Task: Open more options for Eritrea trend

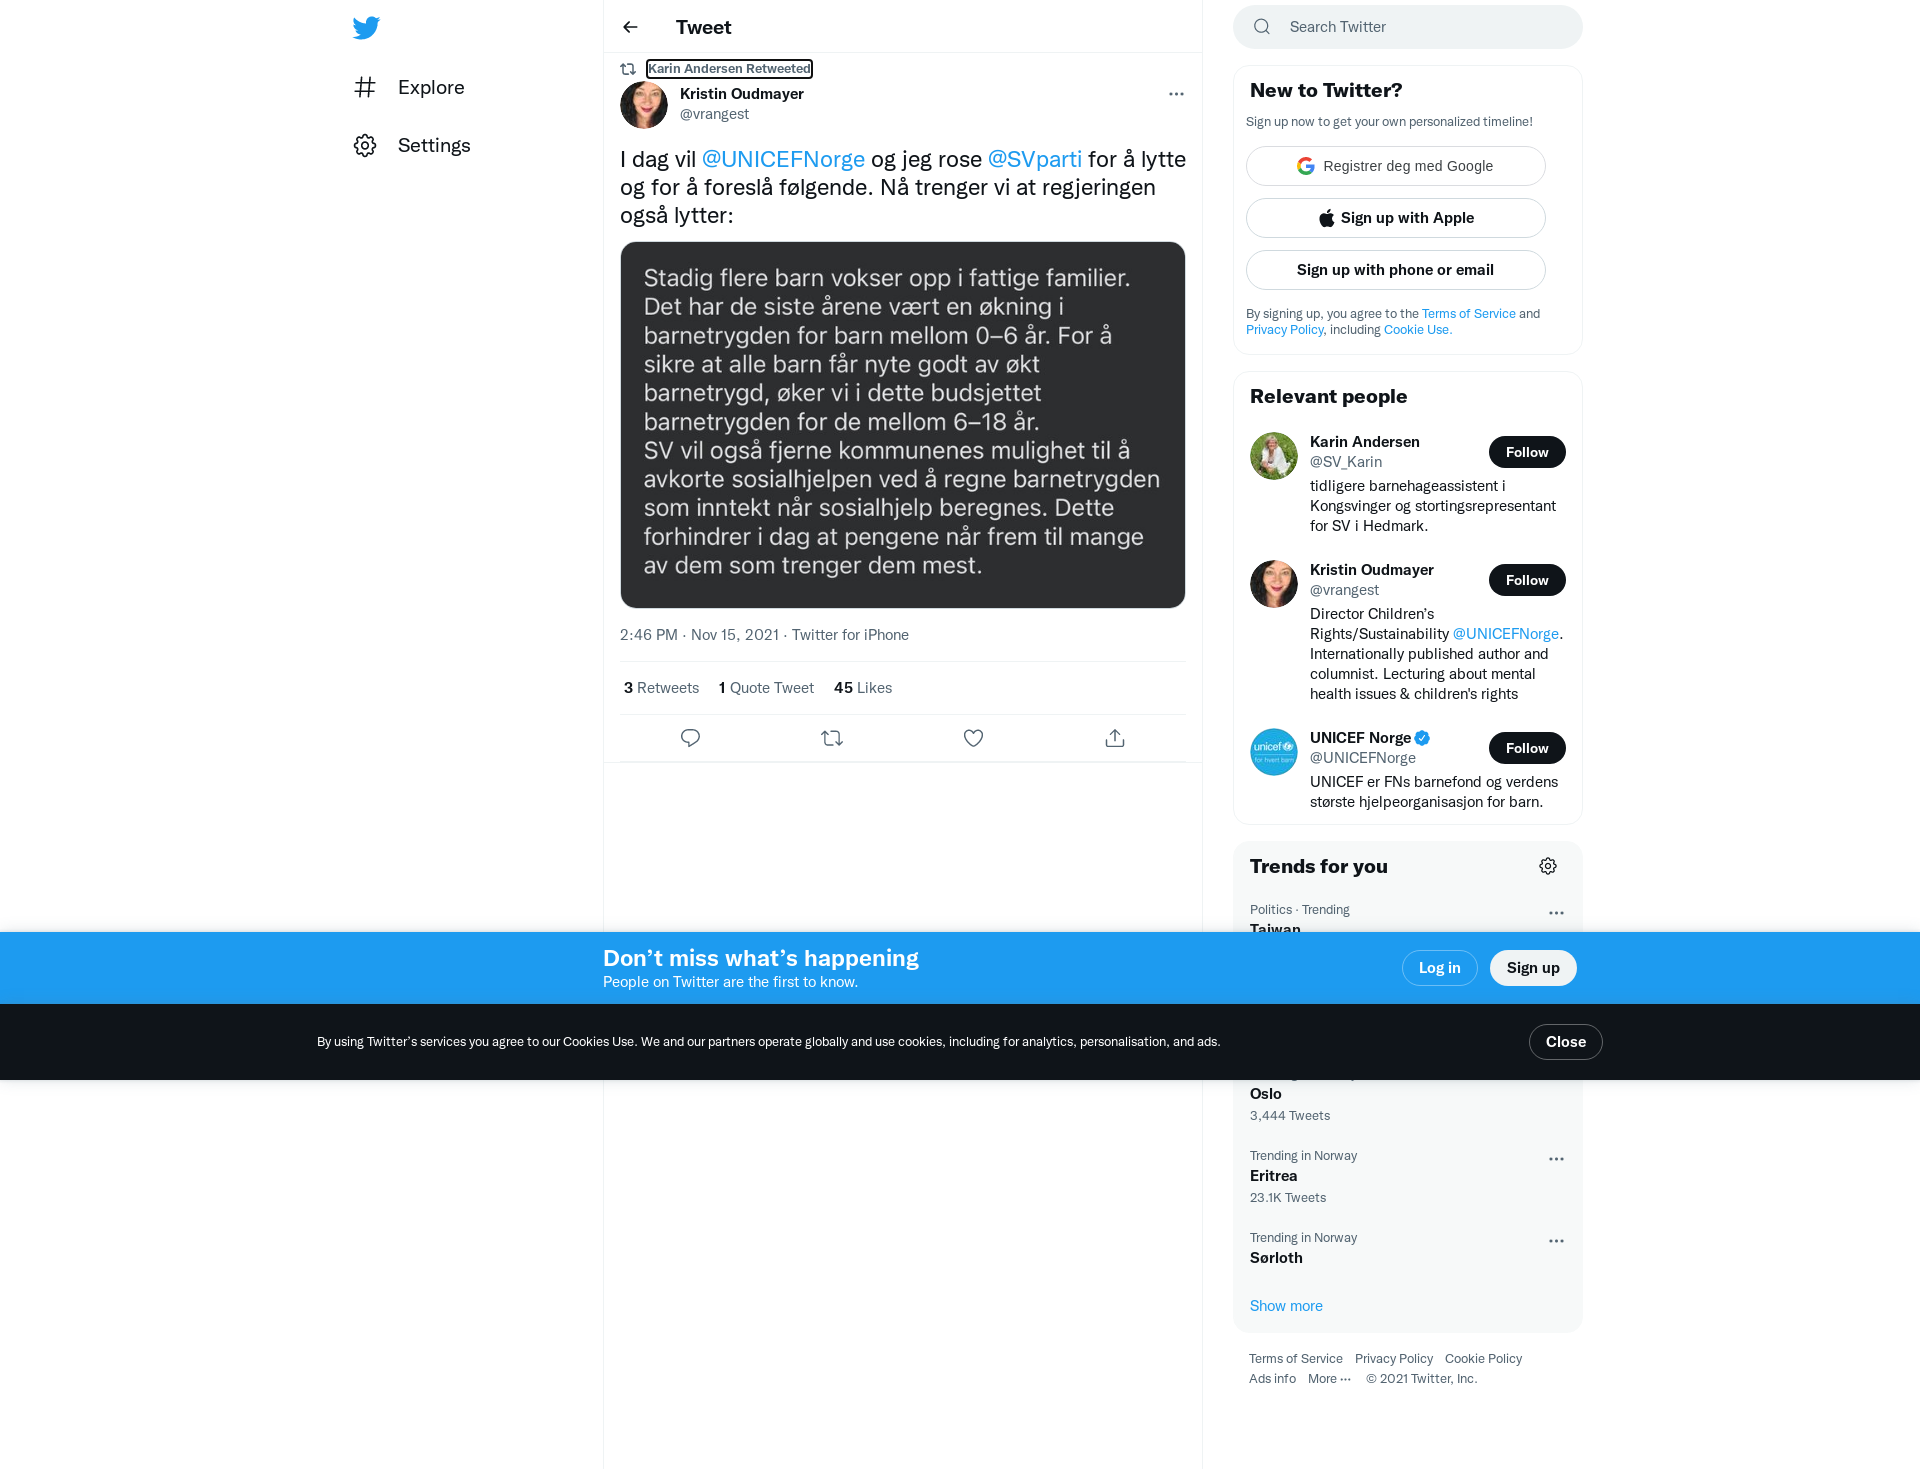Action: (x=1556, y=1159)
